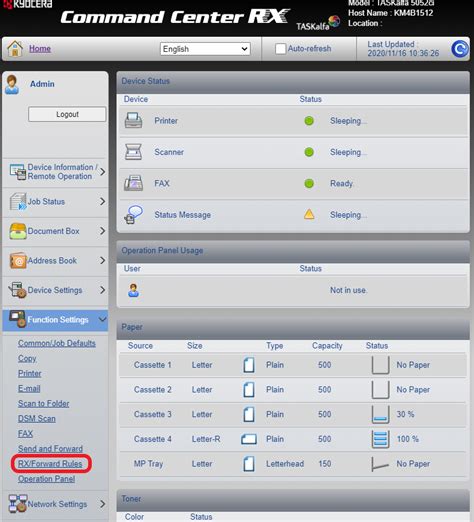Click the blue refresh icon
474x522 pixels.
(x=460, y=49)
